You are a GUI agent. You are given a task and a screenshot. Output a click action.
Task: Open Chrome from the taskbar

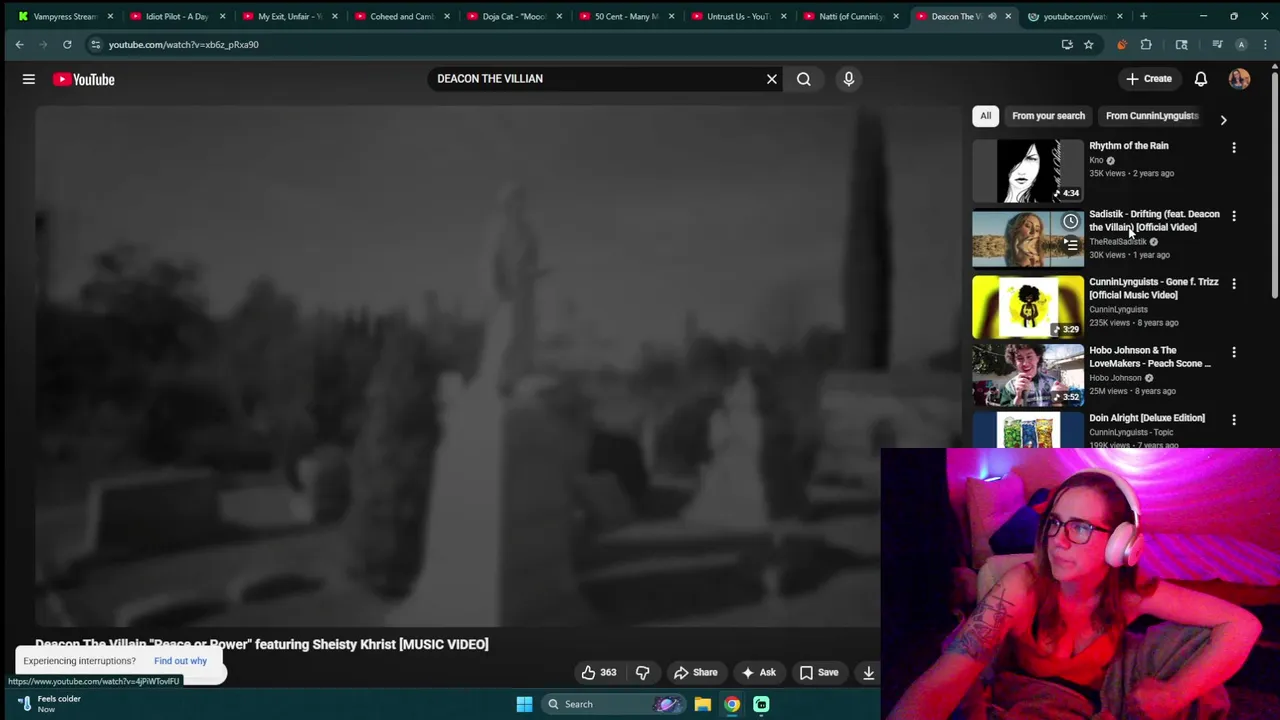[x=732, y=704]
